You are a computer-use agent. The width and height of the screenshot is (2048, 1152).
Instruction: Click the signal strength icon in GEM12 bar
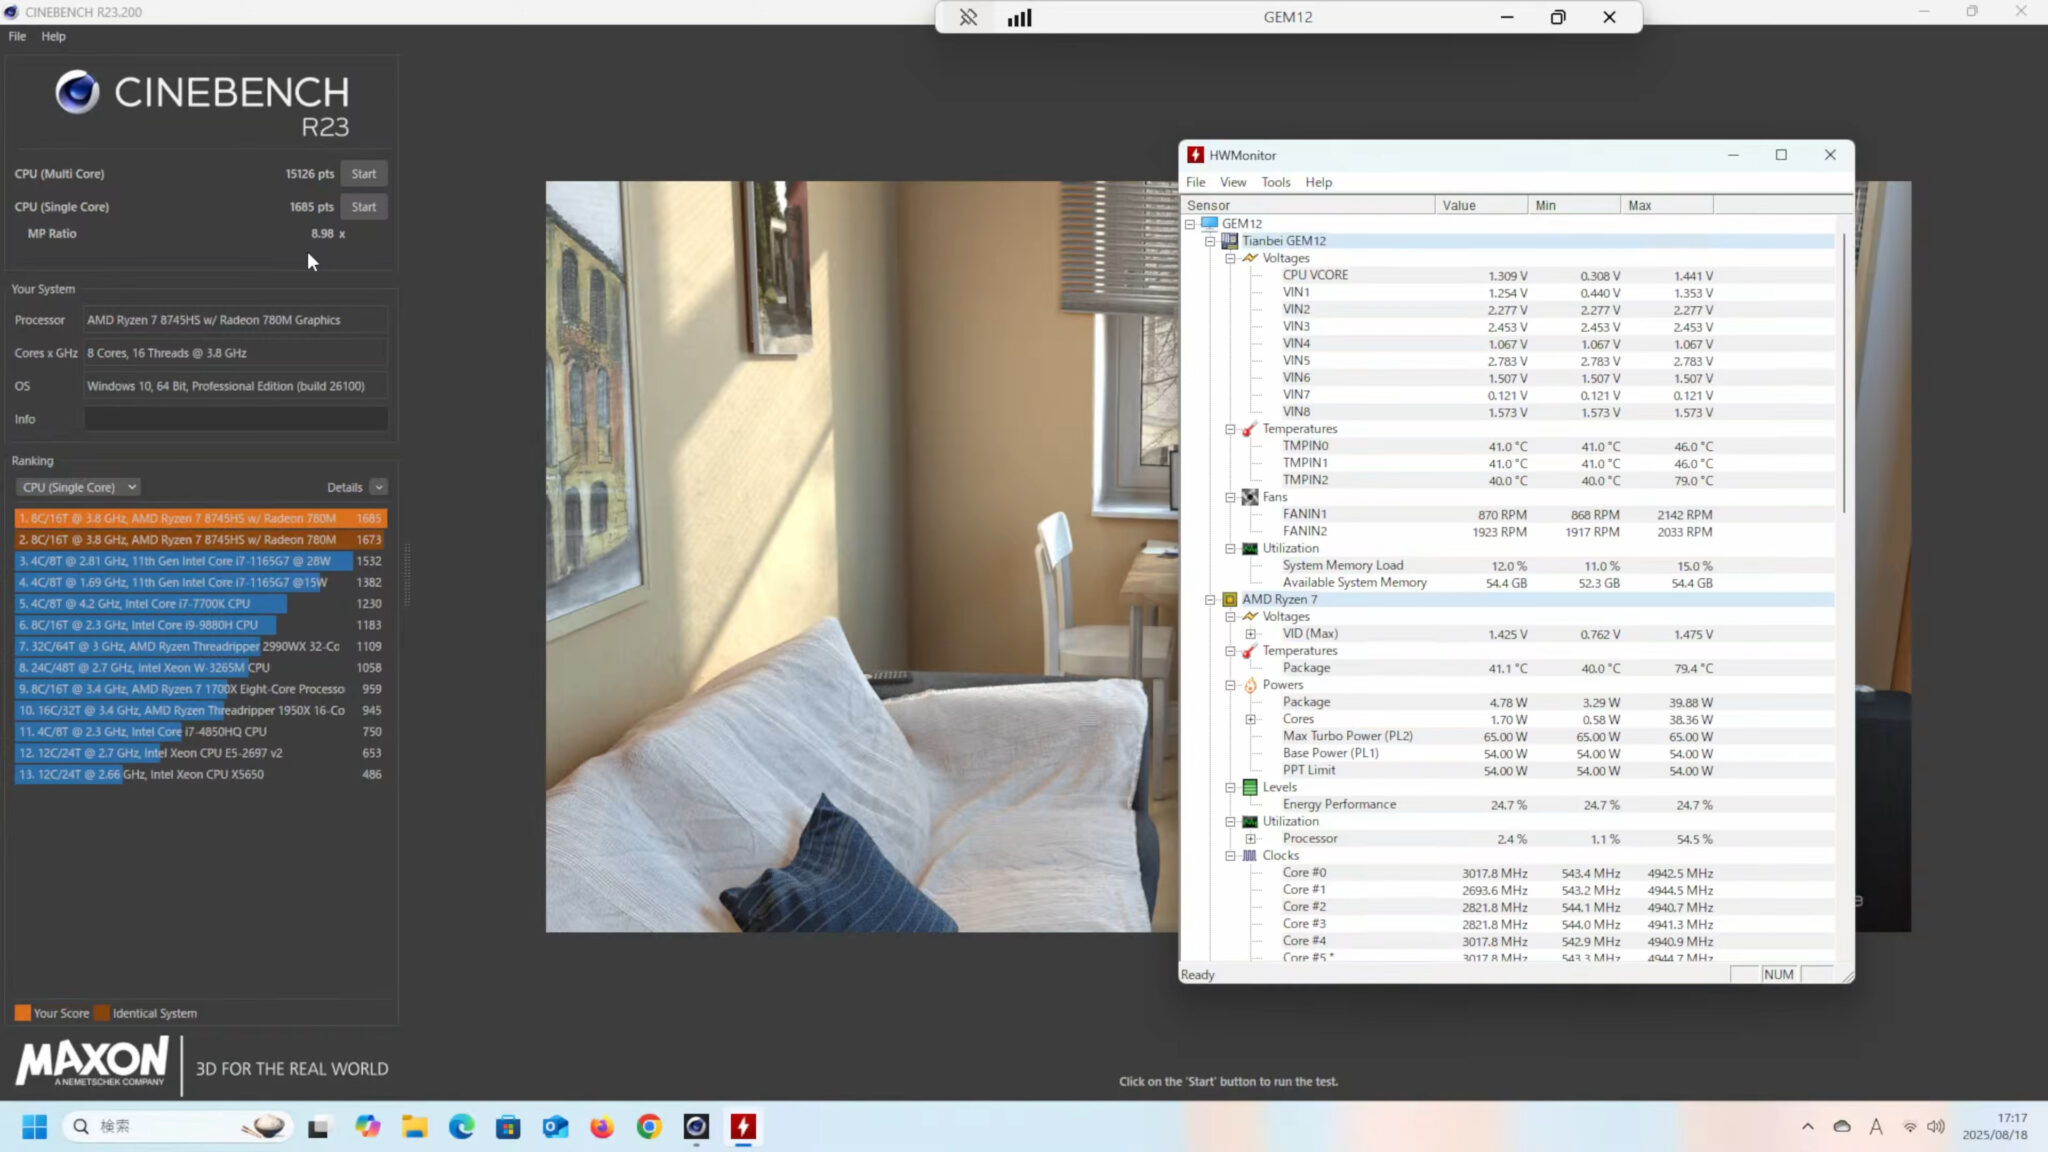1019,17
